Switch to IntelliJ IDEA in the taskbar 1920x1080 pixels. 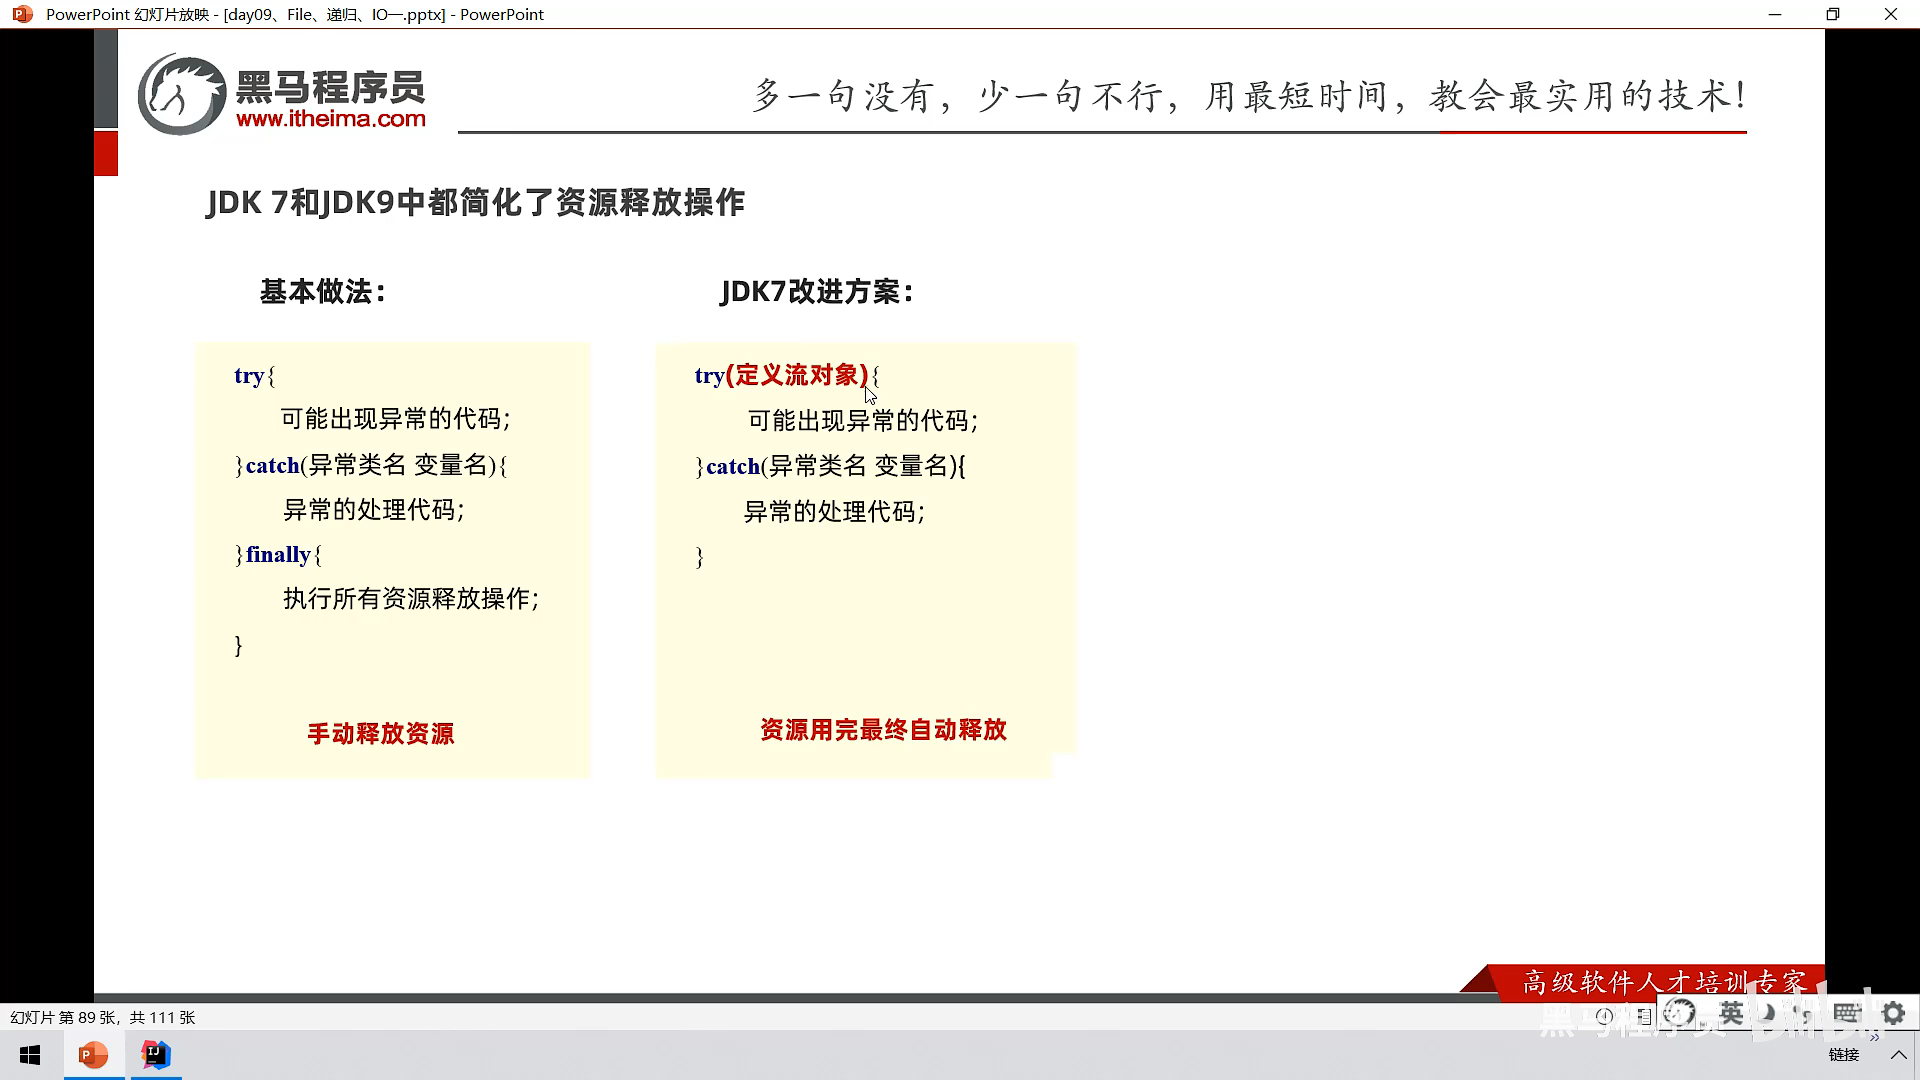point(156,1055)
